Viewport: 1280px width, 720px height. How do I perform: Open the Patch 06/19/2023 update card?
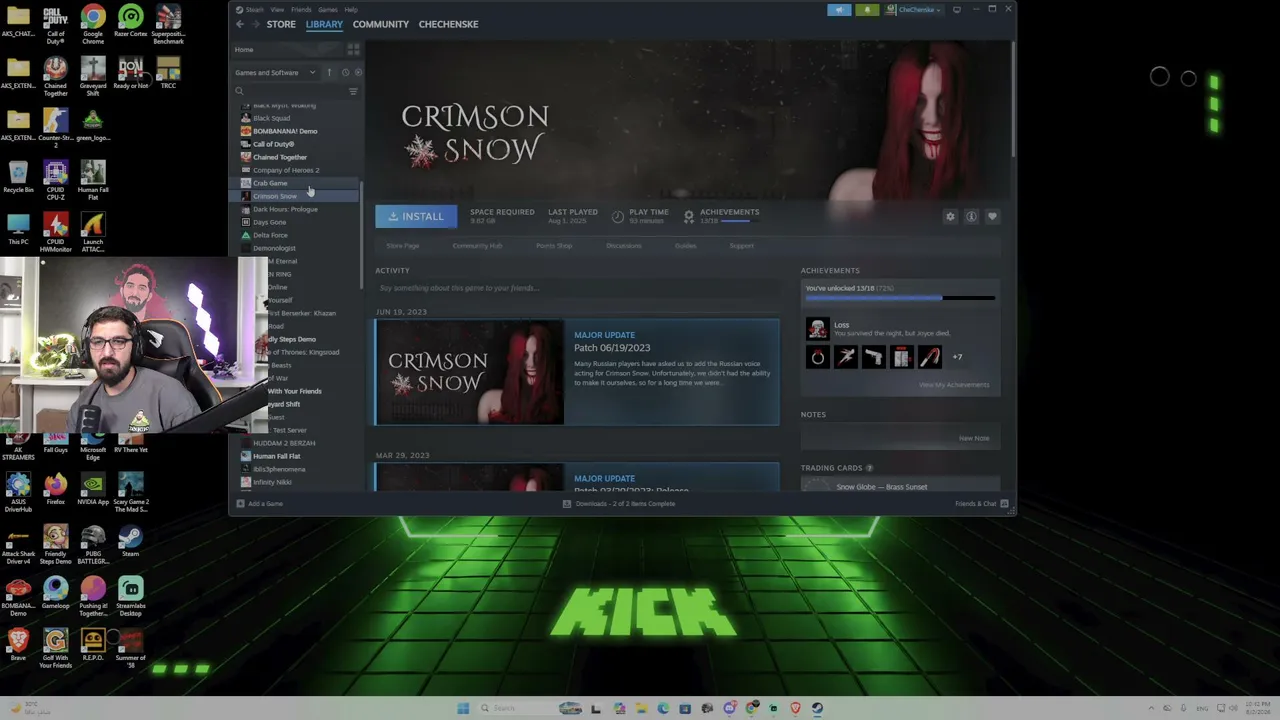click(577, 372)
